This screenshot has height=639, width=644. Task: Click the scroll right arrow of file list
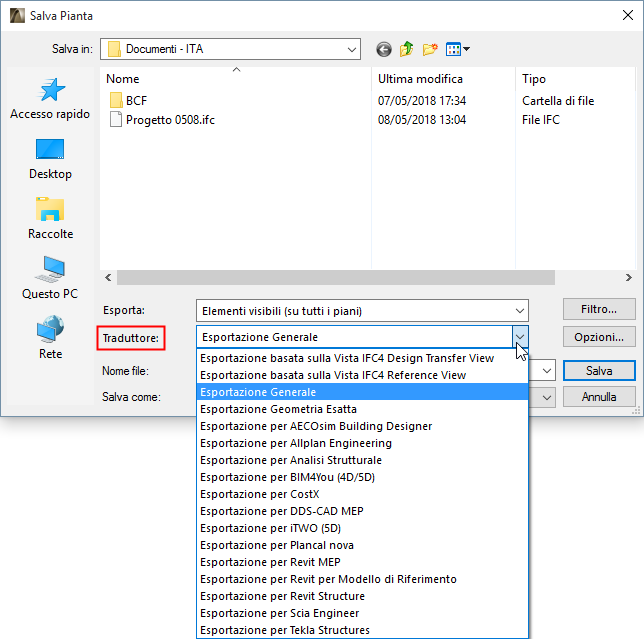pos(628,278)
